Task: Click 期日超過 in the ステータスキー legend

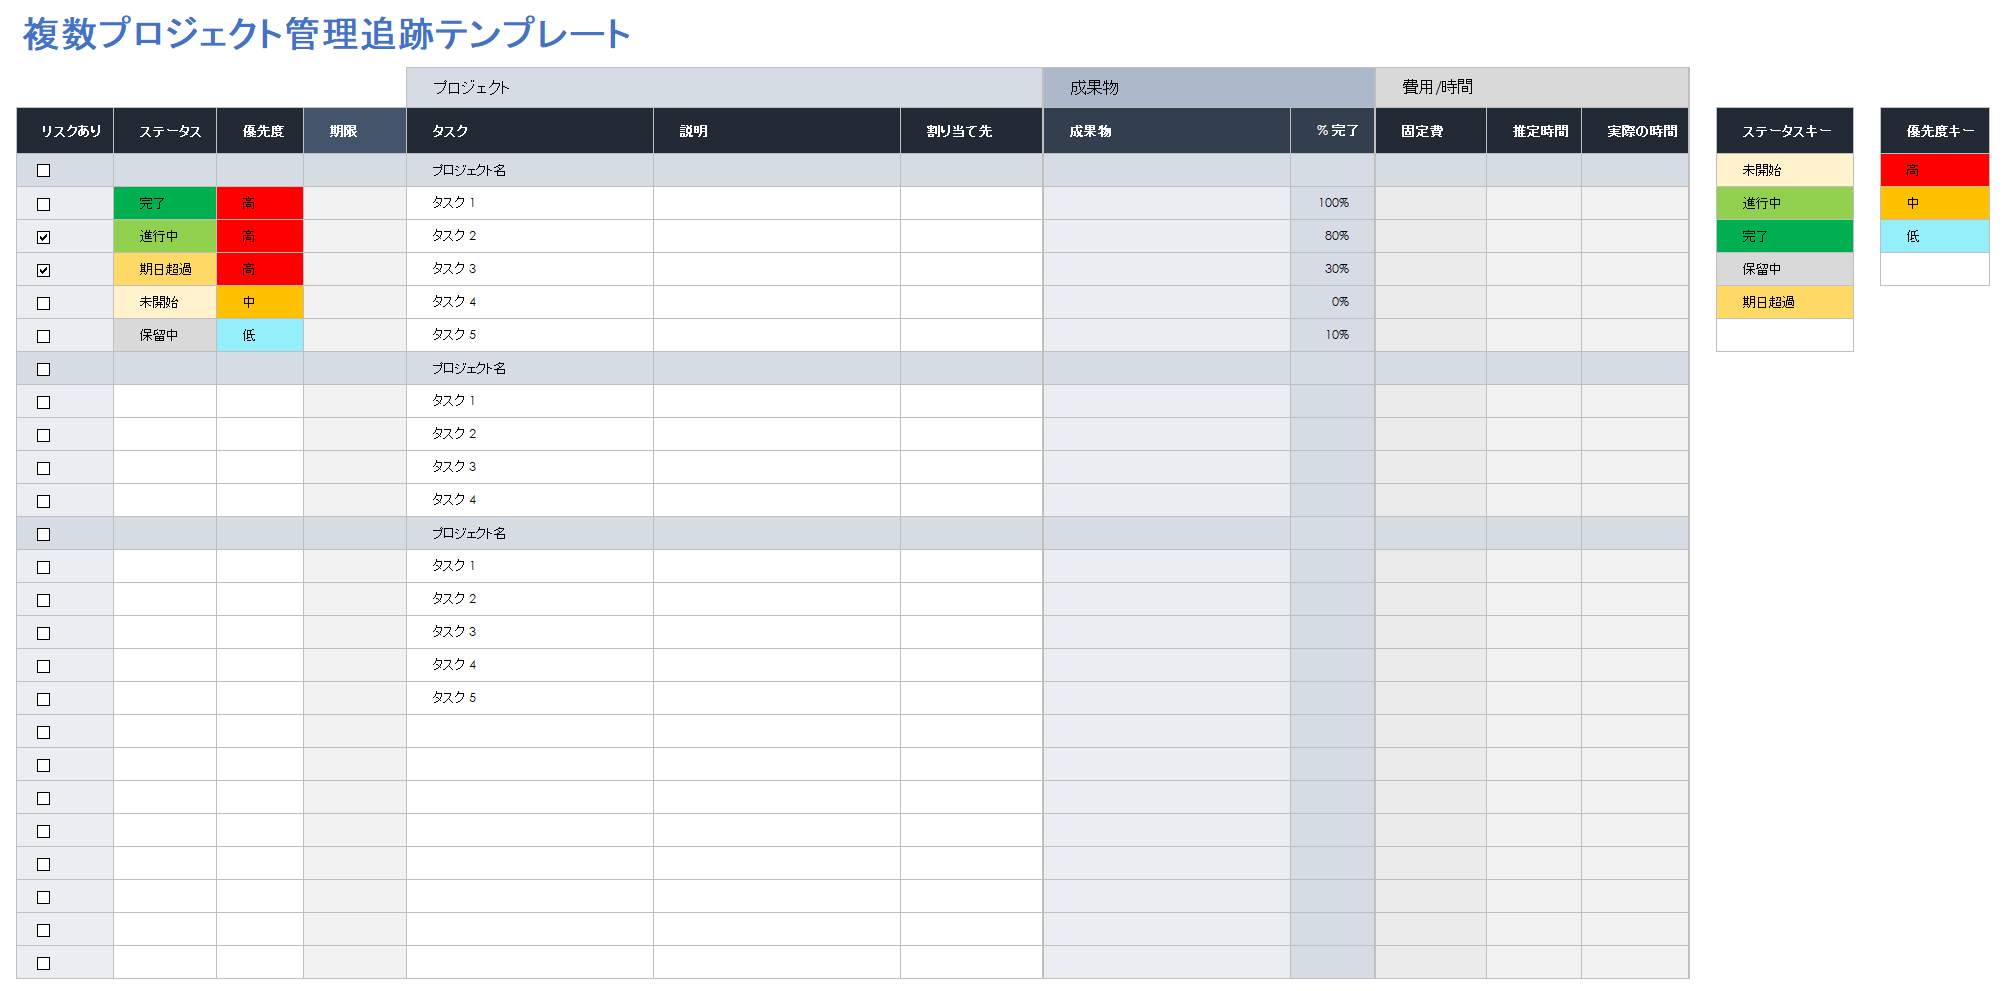Action: (1785, 302)
